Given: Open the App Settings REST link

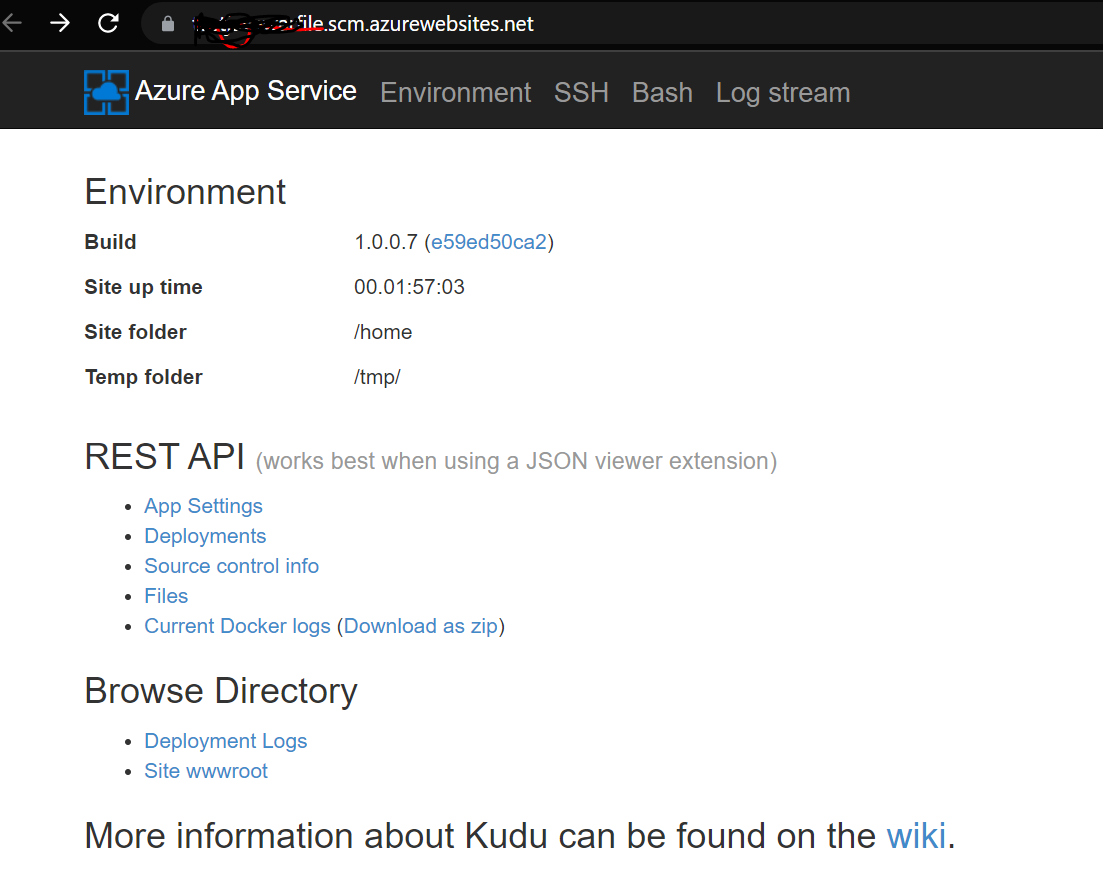Looking at the screenshot, I should click(x=203, y=506).
